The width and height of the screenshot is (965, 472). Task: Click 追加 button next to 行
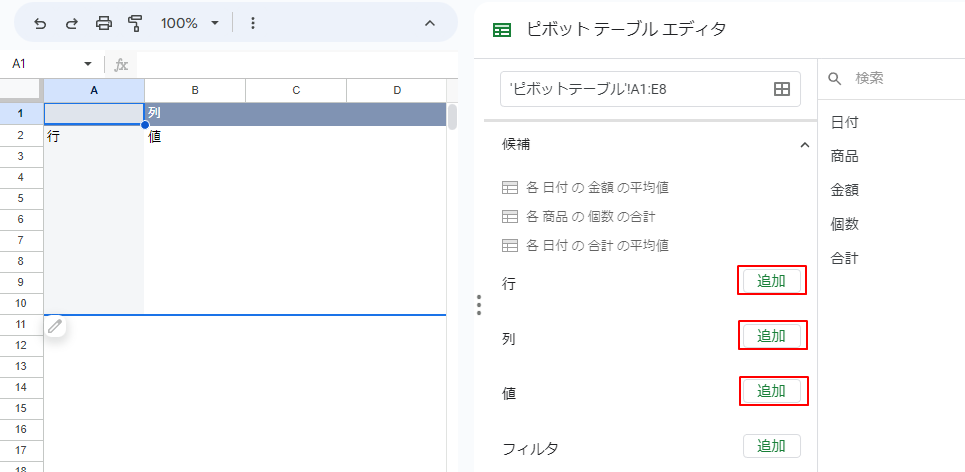[771, 281]
